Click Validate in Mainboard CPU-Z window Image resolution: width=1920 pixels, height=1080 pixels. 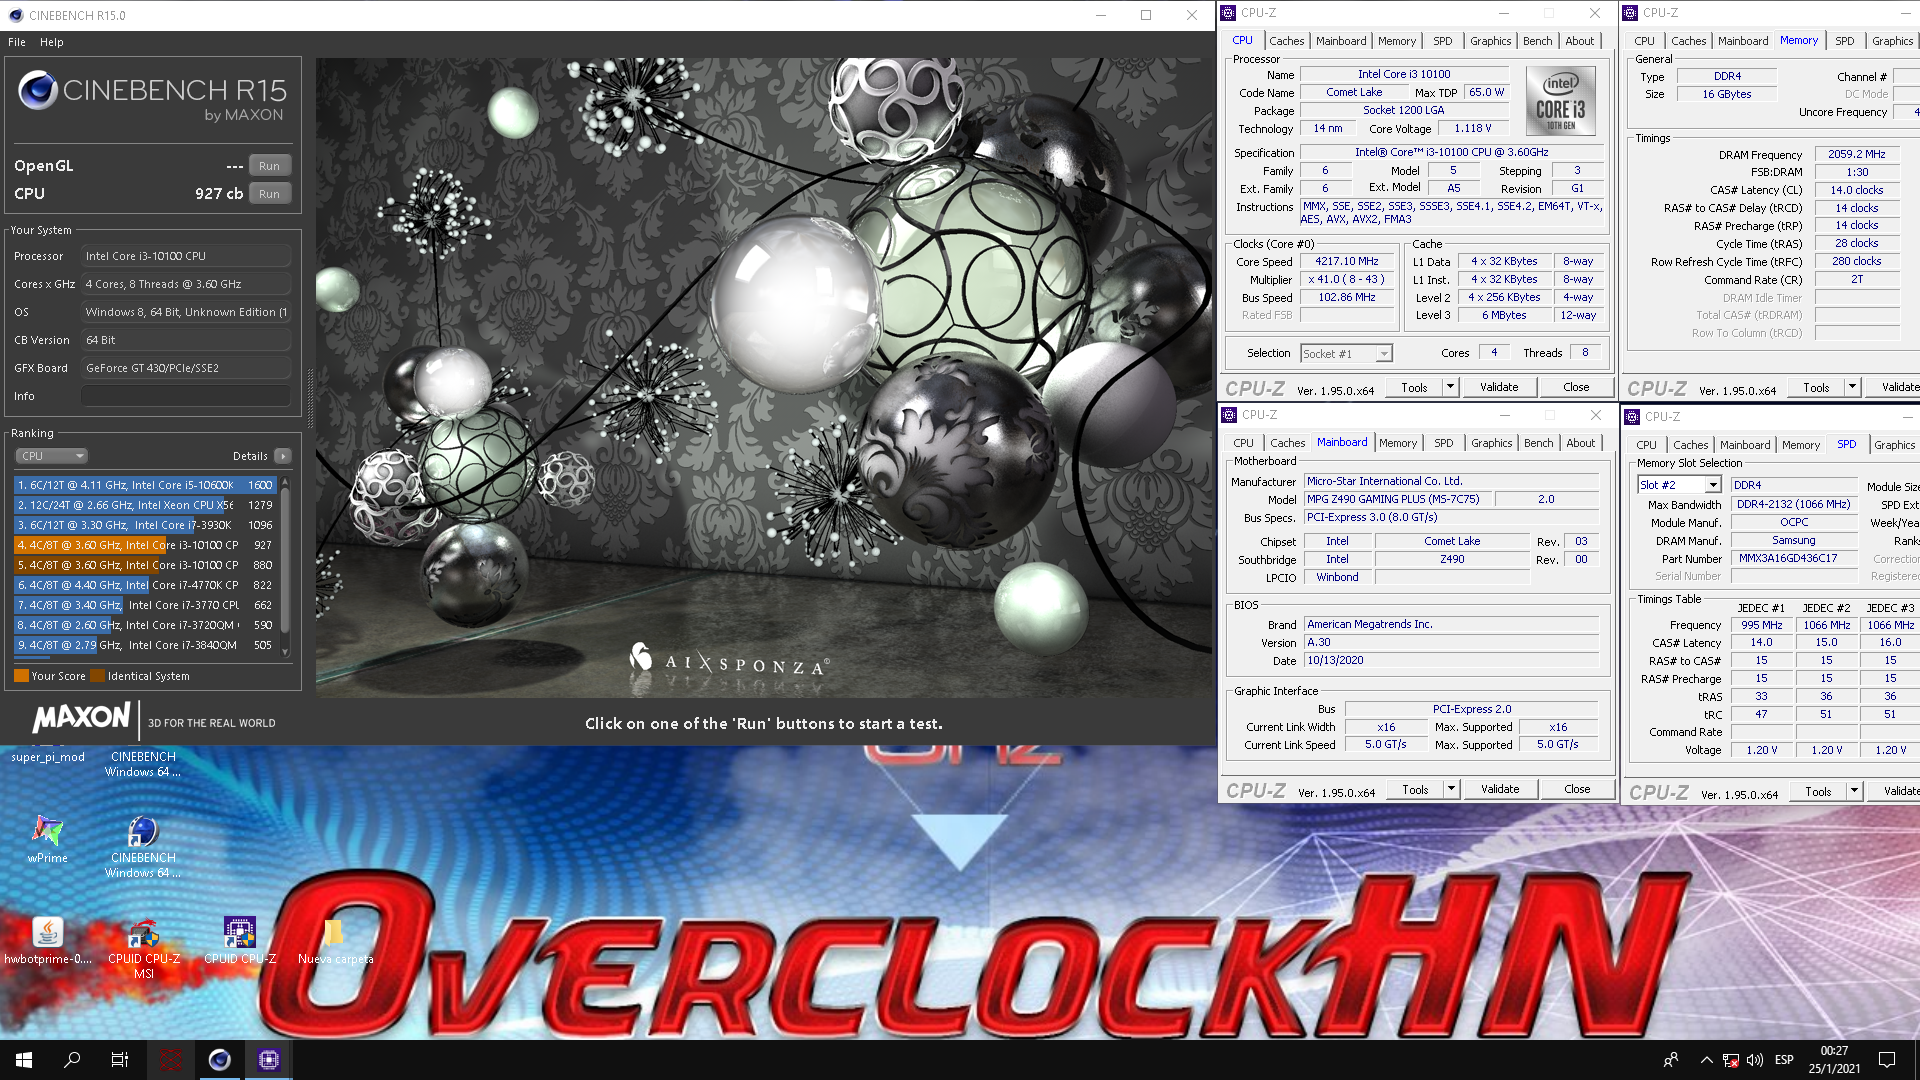1500,789
